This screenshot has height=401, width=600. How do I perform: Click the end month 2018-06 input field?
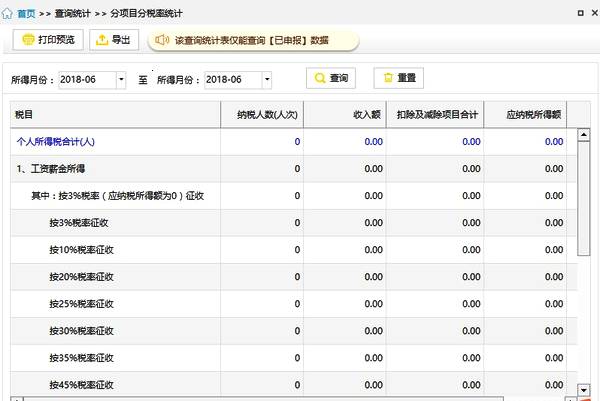click(231, 79)
